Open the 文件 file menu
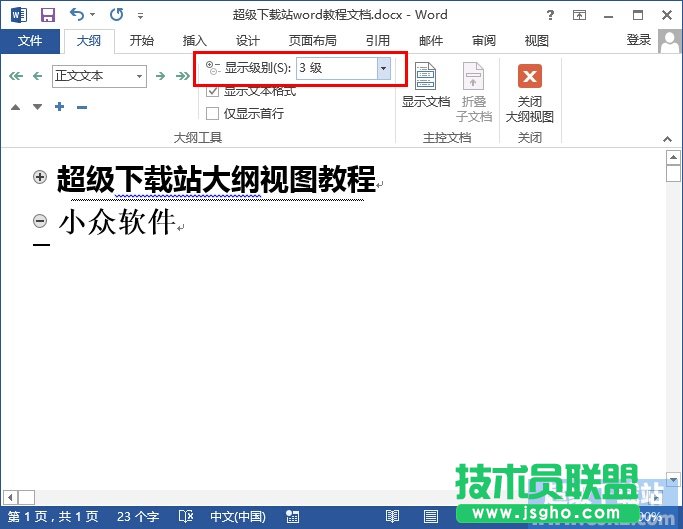Image resolution: width=683 pixels, height=529 pixels. click(30, 41)
